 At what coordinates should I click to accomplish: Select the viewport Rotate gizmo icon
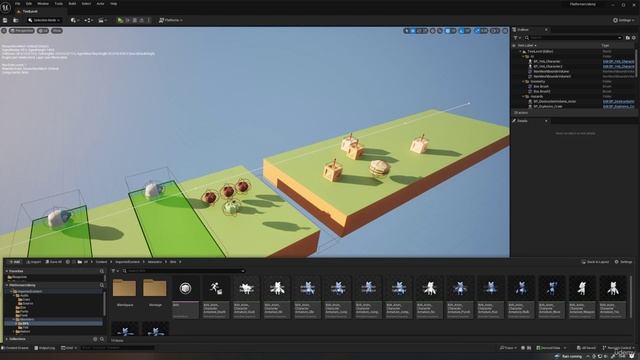(x=419, y=31)
